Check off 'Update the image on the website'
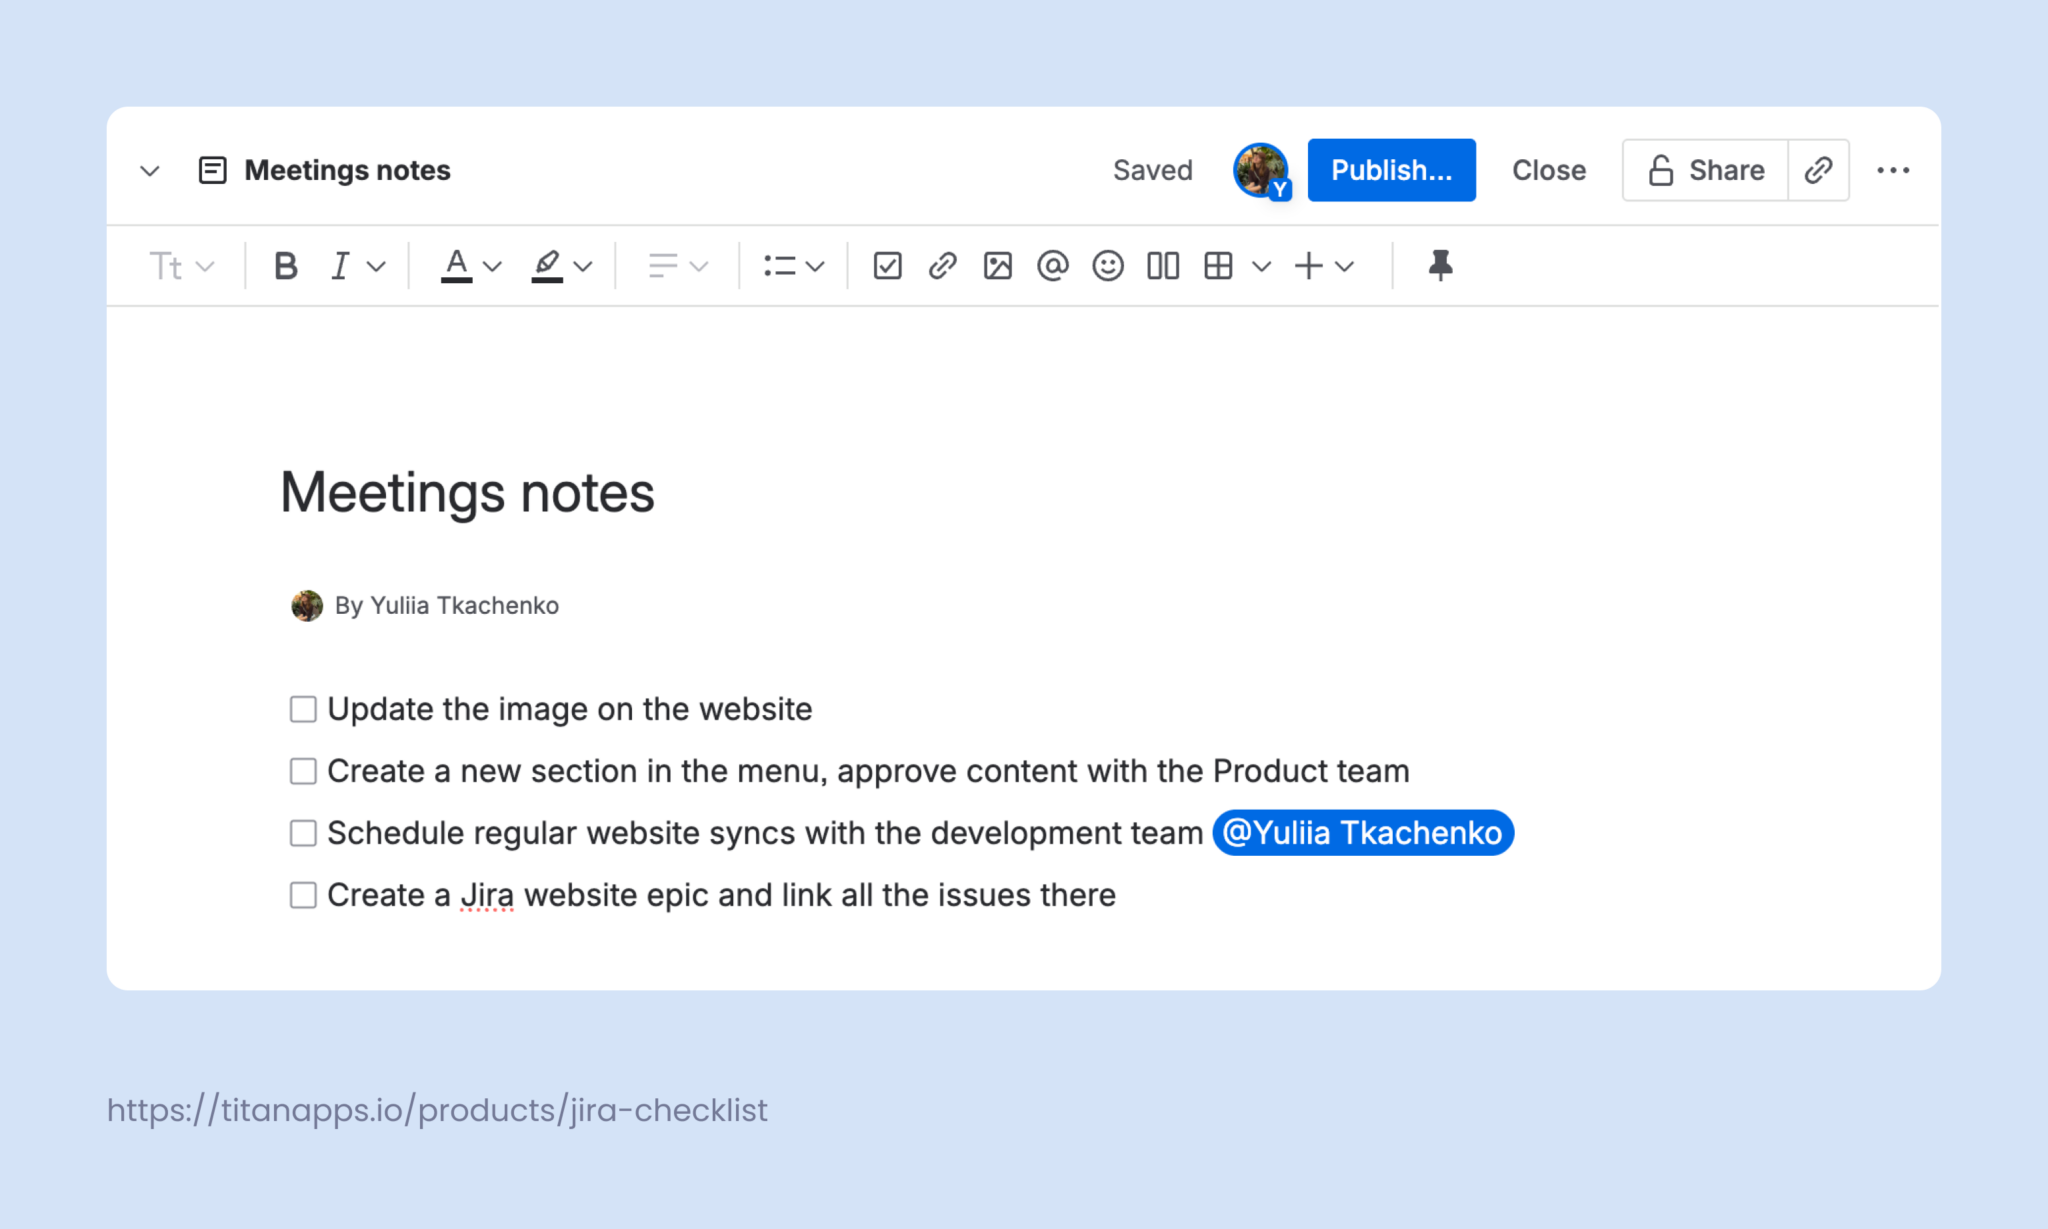 pyautogui.click(x=302, y=709)
